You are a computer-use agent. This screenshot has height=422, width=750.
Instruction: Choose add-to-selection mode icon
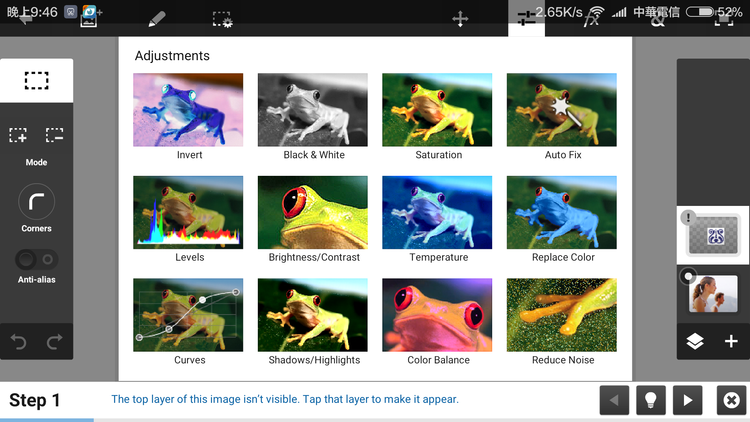[x=18, y=135]
